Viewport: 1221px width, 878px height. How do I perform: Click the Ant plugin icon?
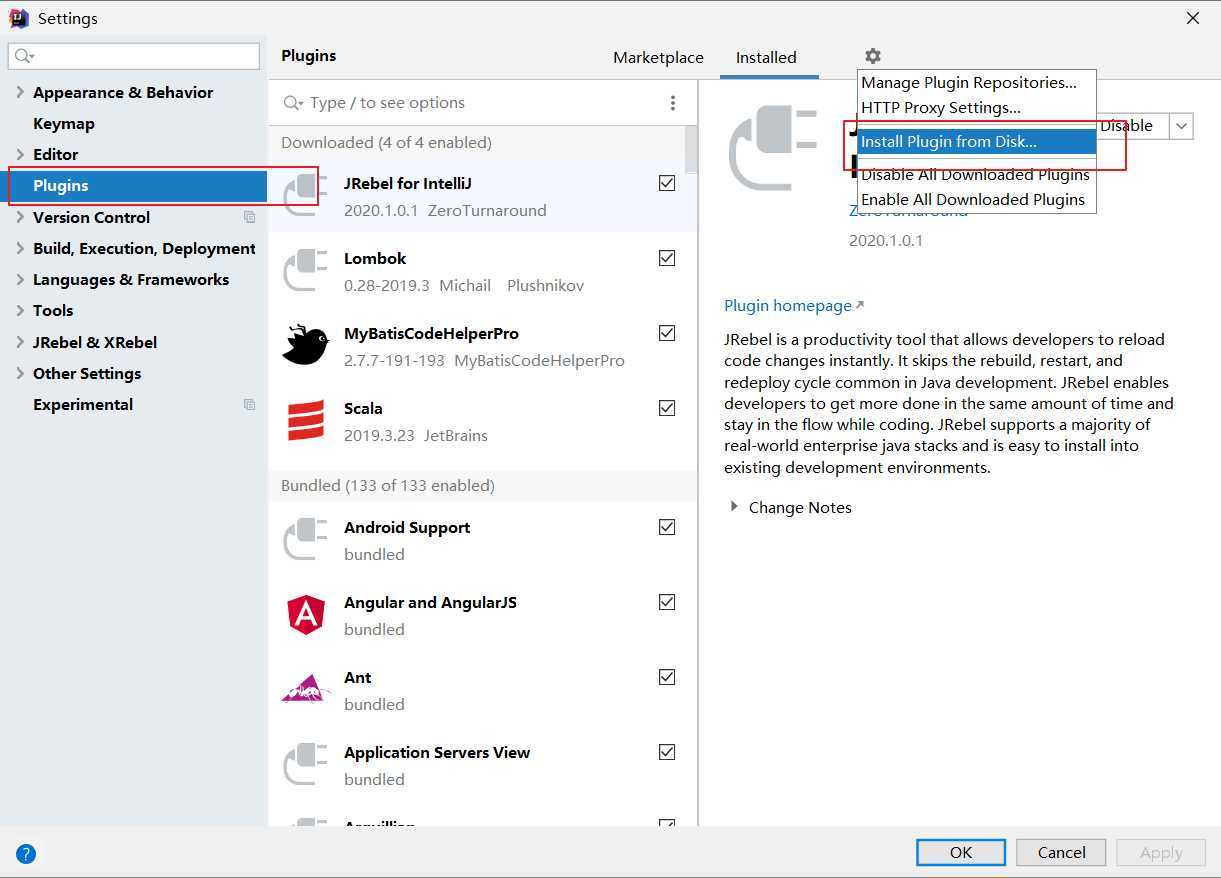pyautogui.click(x=306, y=689)
